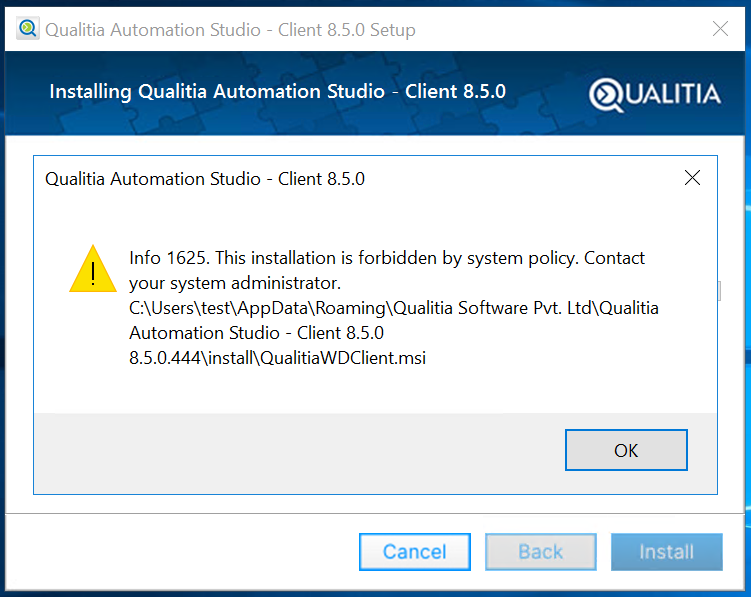Image resolution: width=751 pixels, height=597 pixels.
Task: Close the Info 1625 error dialog
Action: (691, 179)
